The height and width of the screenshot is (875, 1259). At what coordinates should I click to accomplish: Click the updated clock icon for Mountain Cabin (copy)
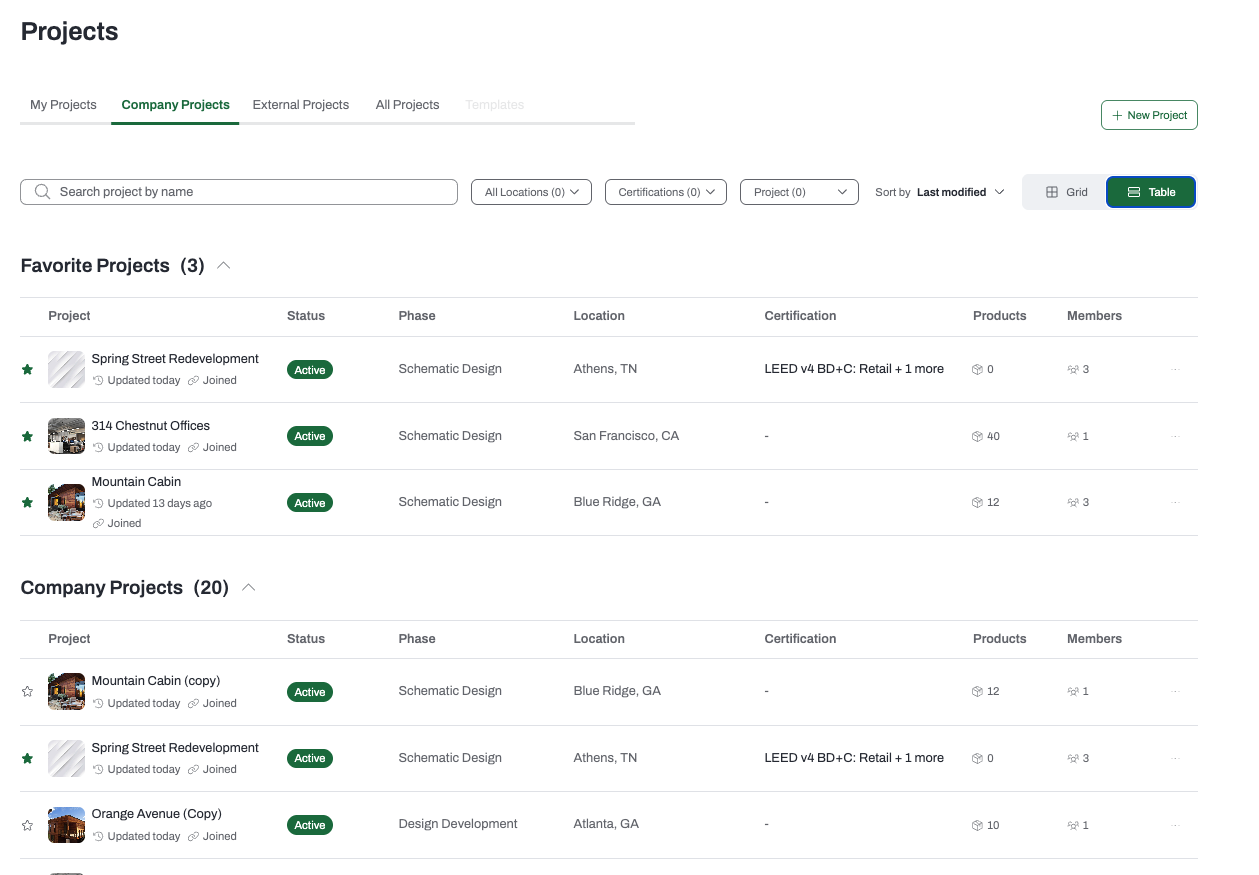click(x=98, y=703)
